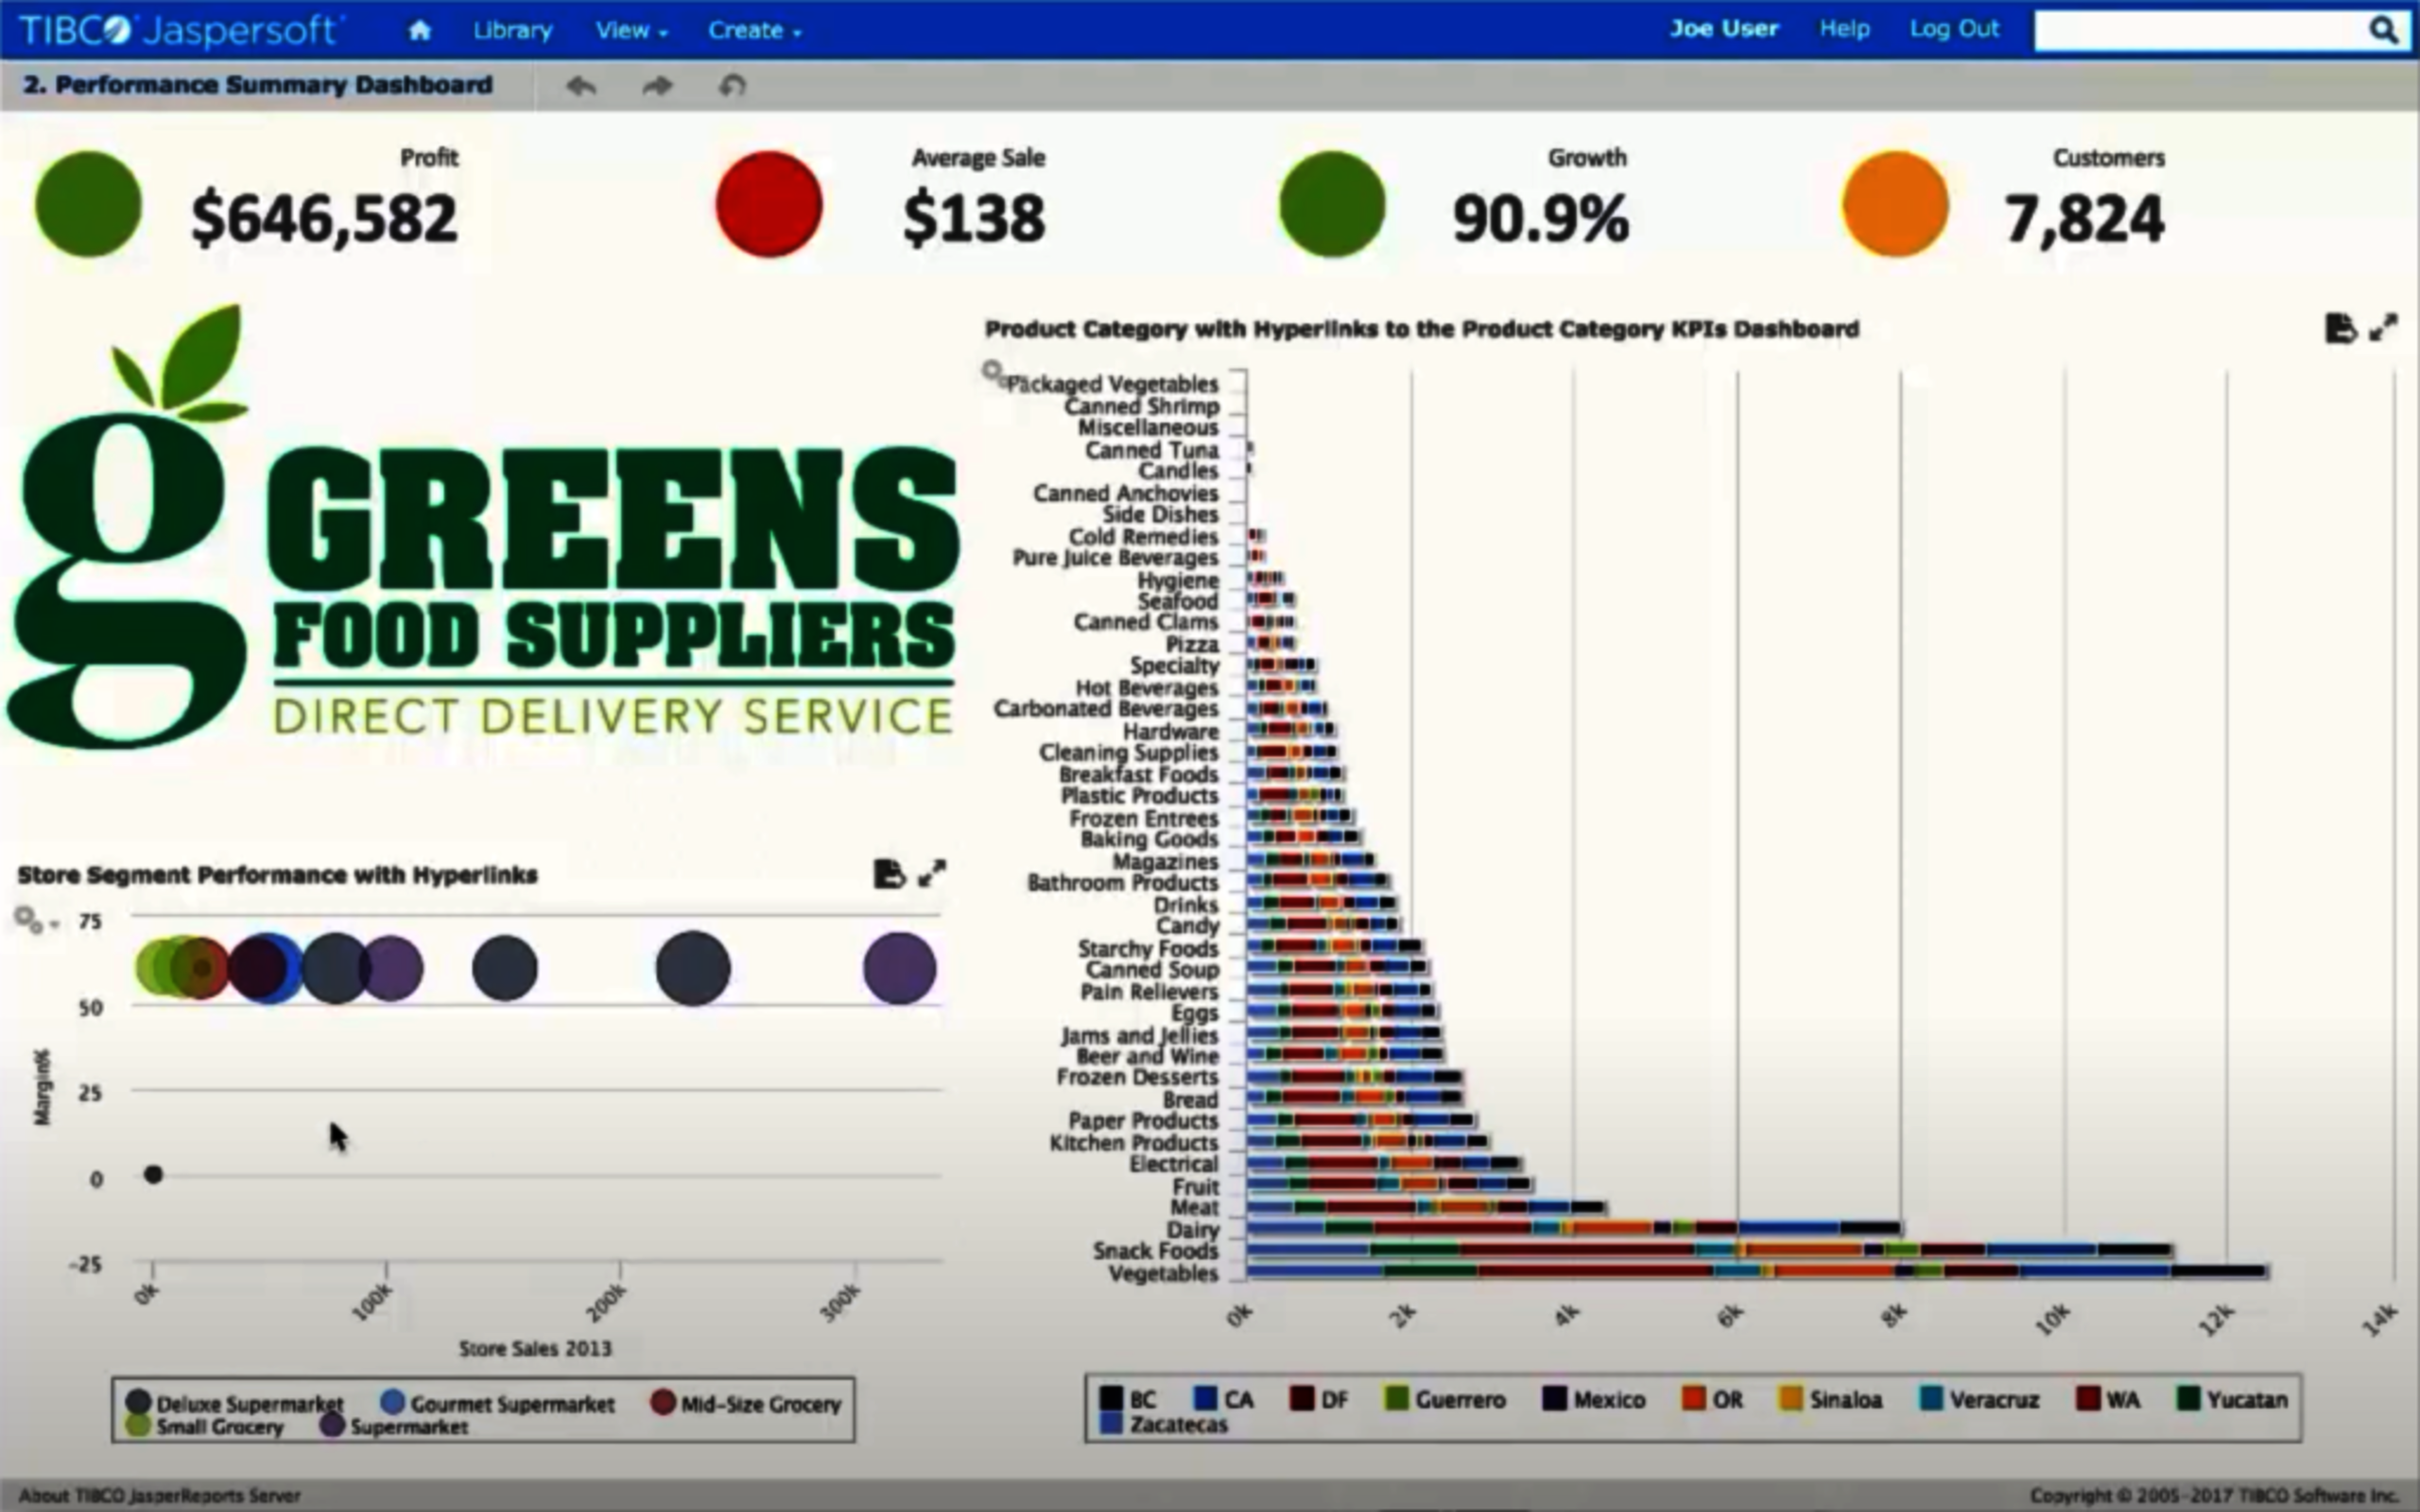
Task: Export the Store Segment Performance chart
Action: tap(888, 874)
